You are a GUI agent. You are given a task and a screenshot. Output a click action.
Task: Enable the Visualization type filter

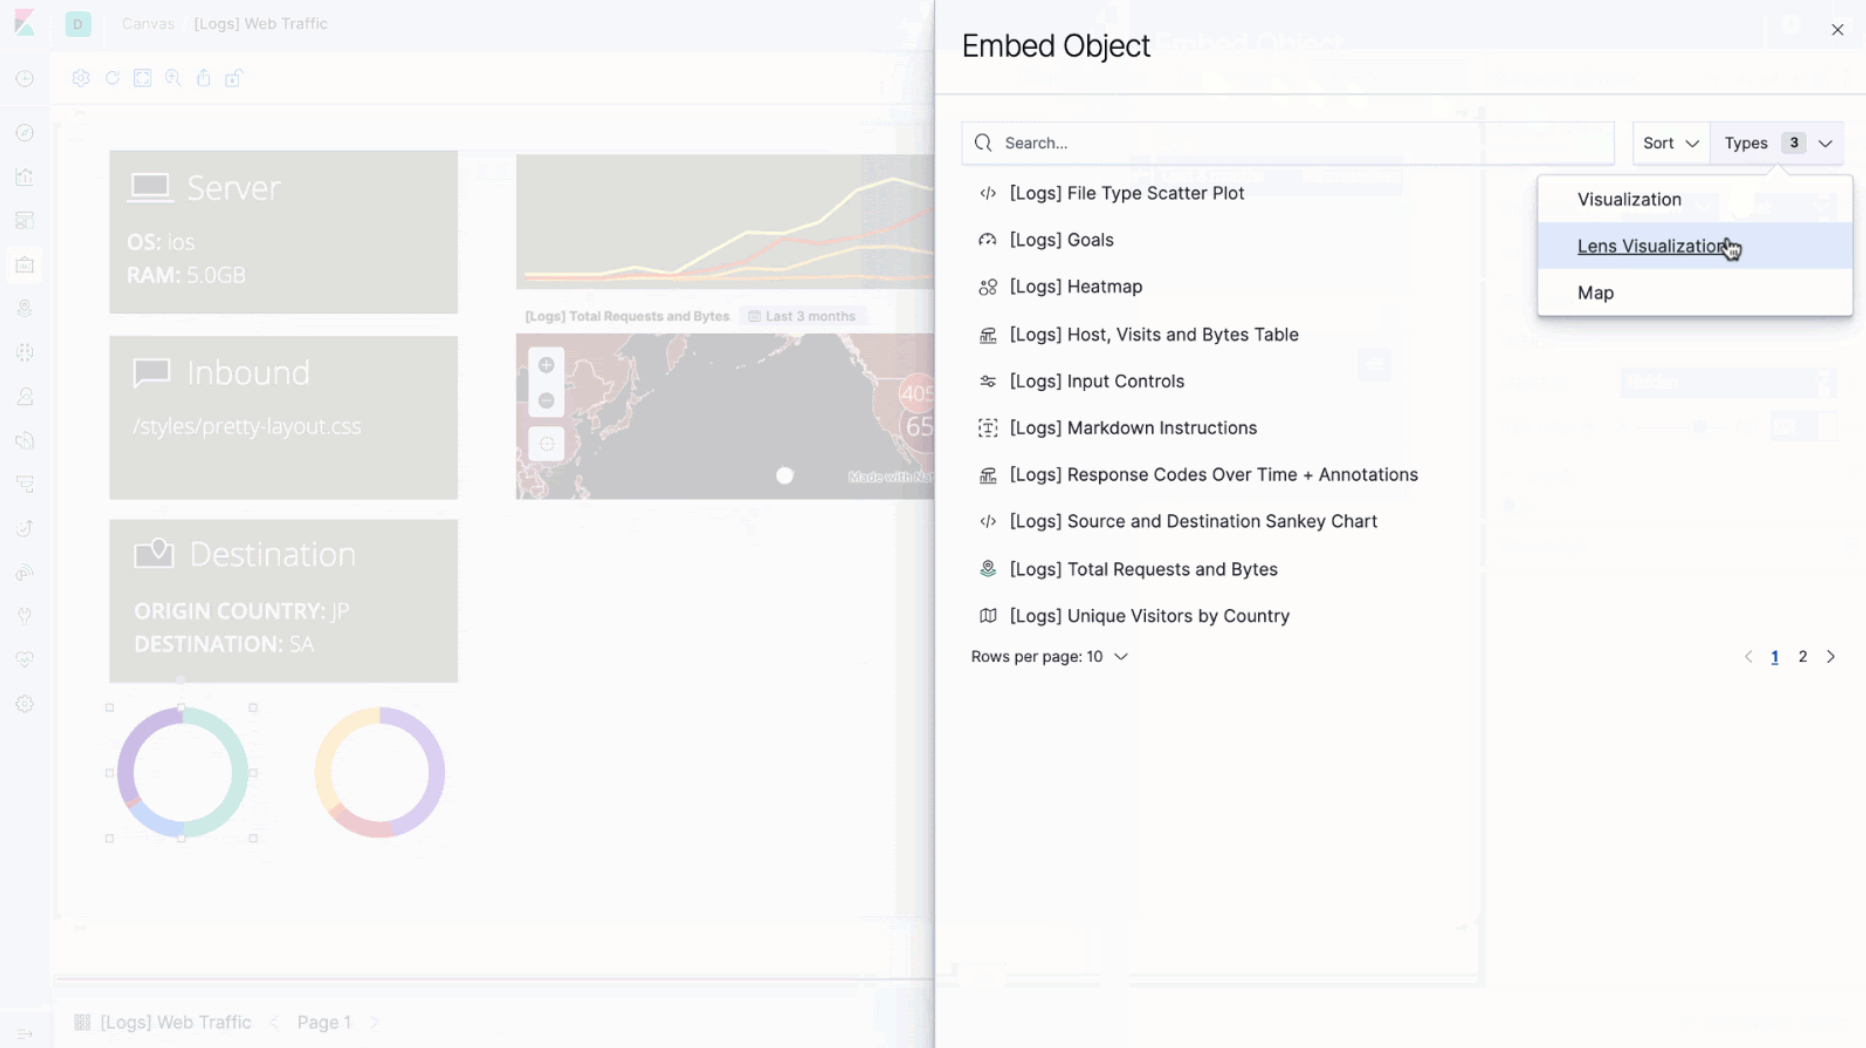coord(1629,199)
